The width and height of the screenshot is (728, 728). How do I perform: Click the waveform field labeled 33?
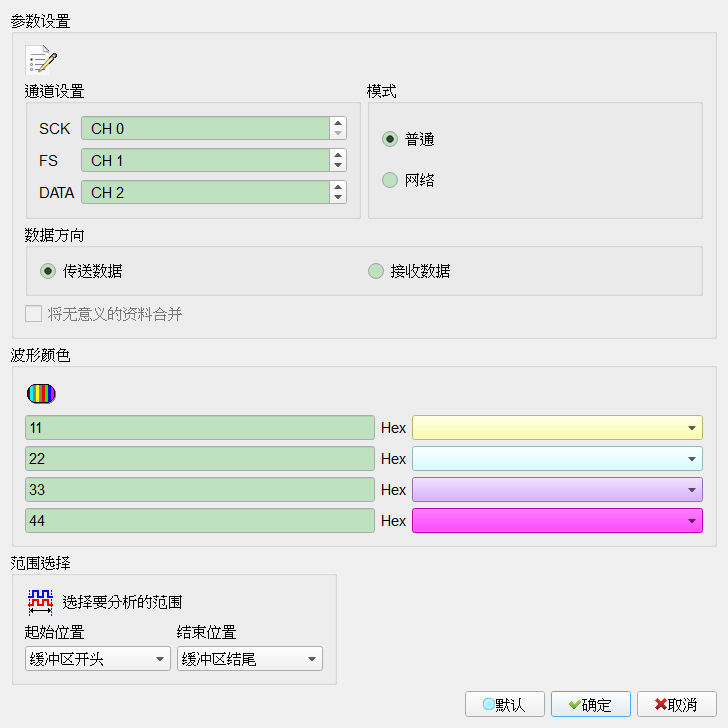click(x=200, y=489)
